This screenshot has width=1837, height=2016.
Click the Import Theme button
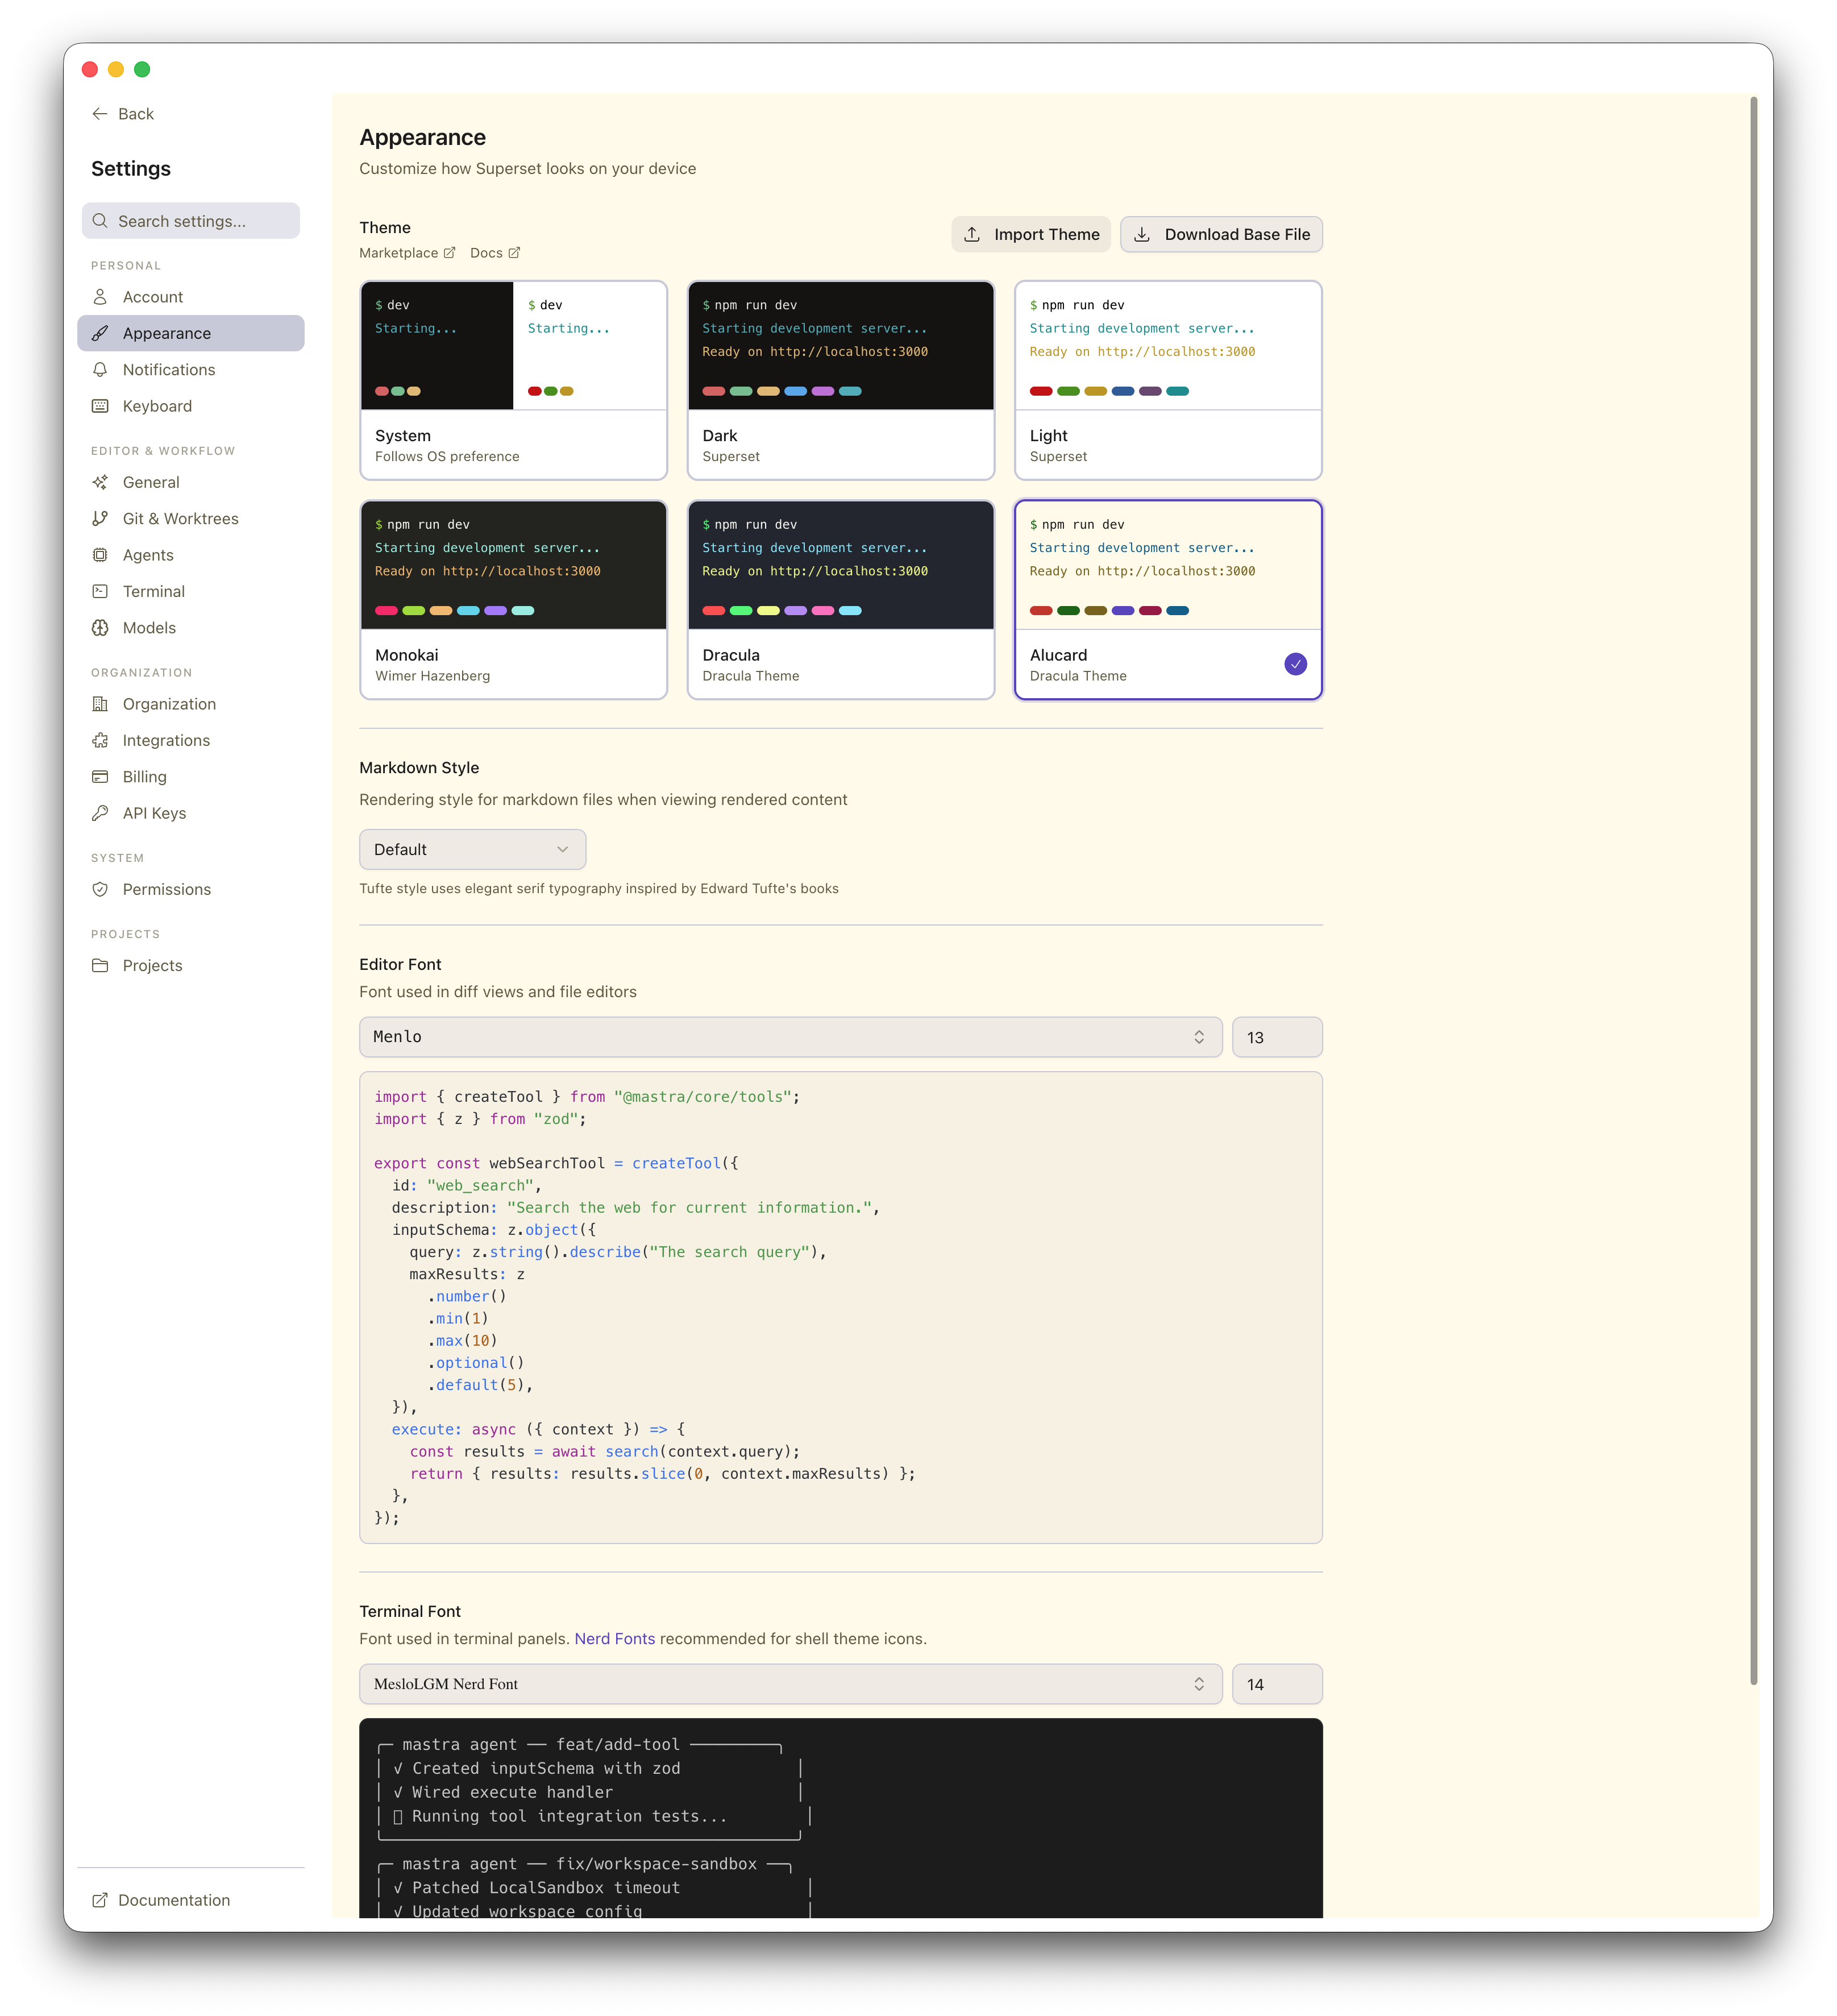pos(1031,234)
